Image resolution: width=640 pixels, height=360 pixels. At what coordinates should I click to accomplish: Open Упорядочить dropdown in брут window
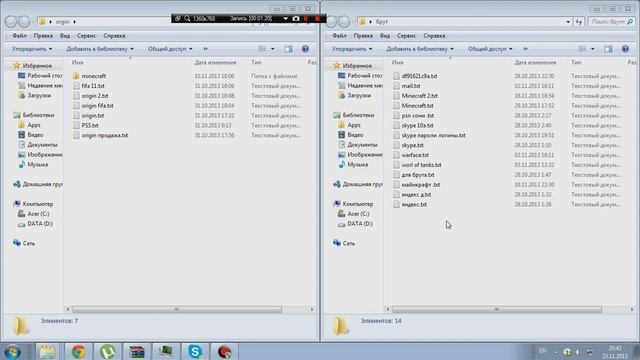coord(352,49)
